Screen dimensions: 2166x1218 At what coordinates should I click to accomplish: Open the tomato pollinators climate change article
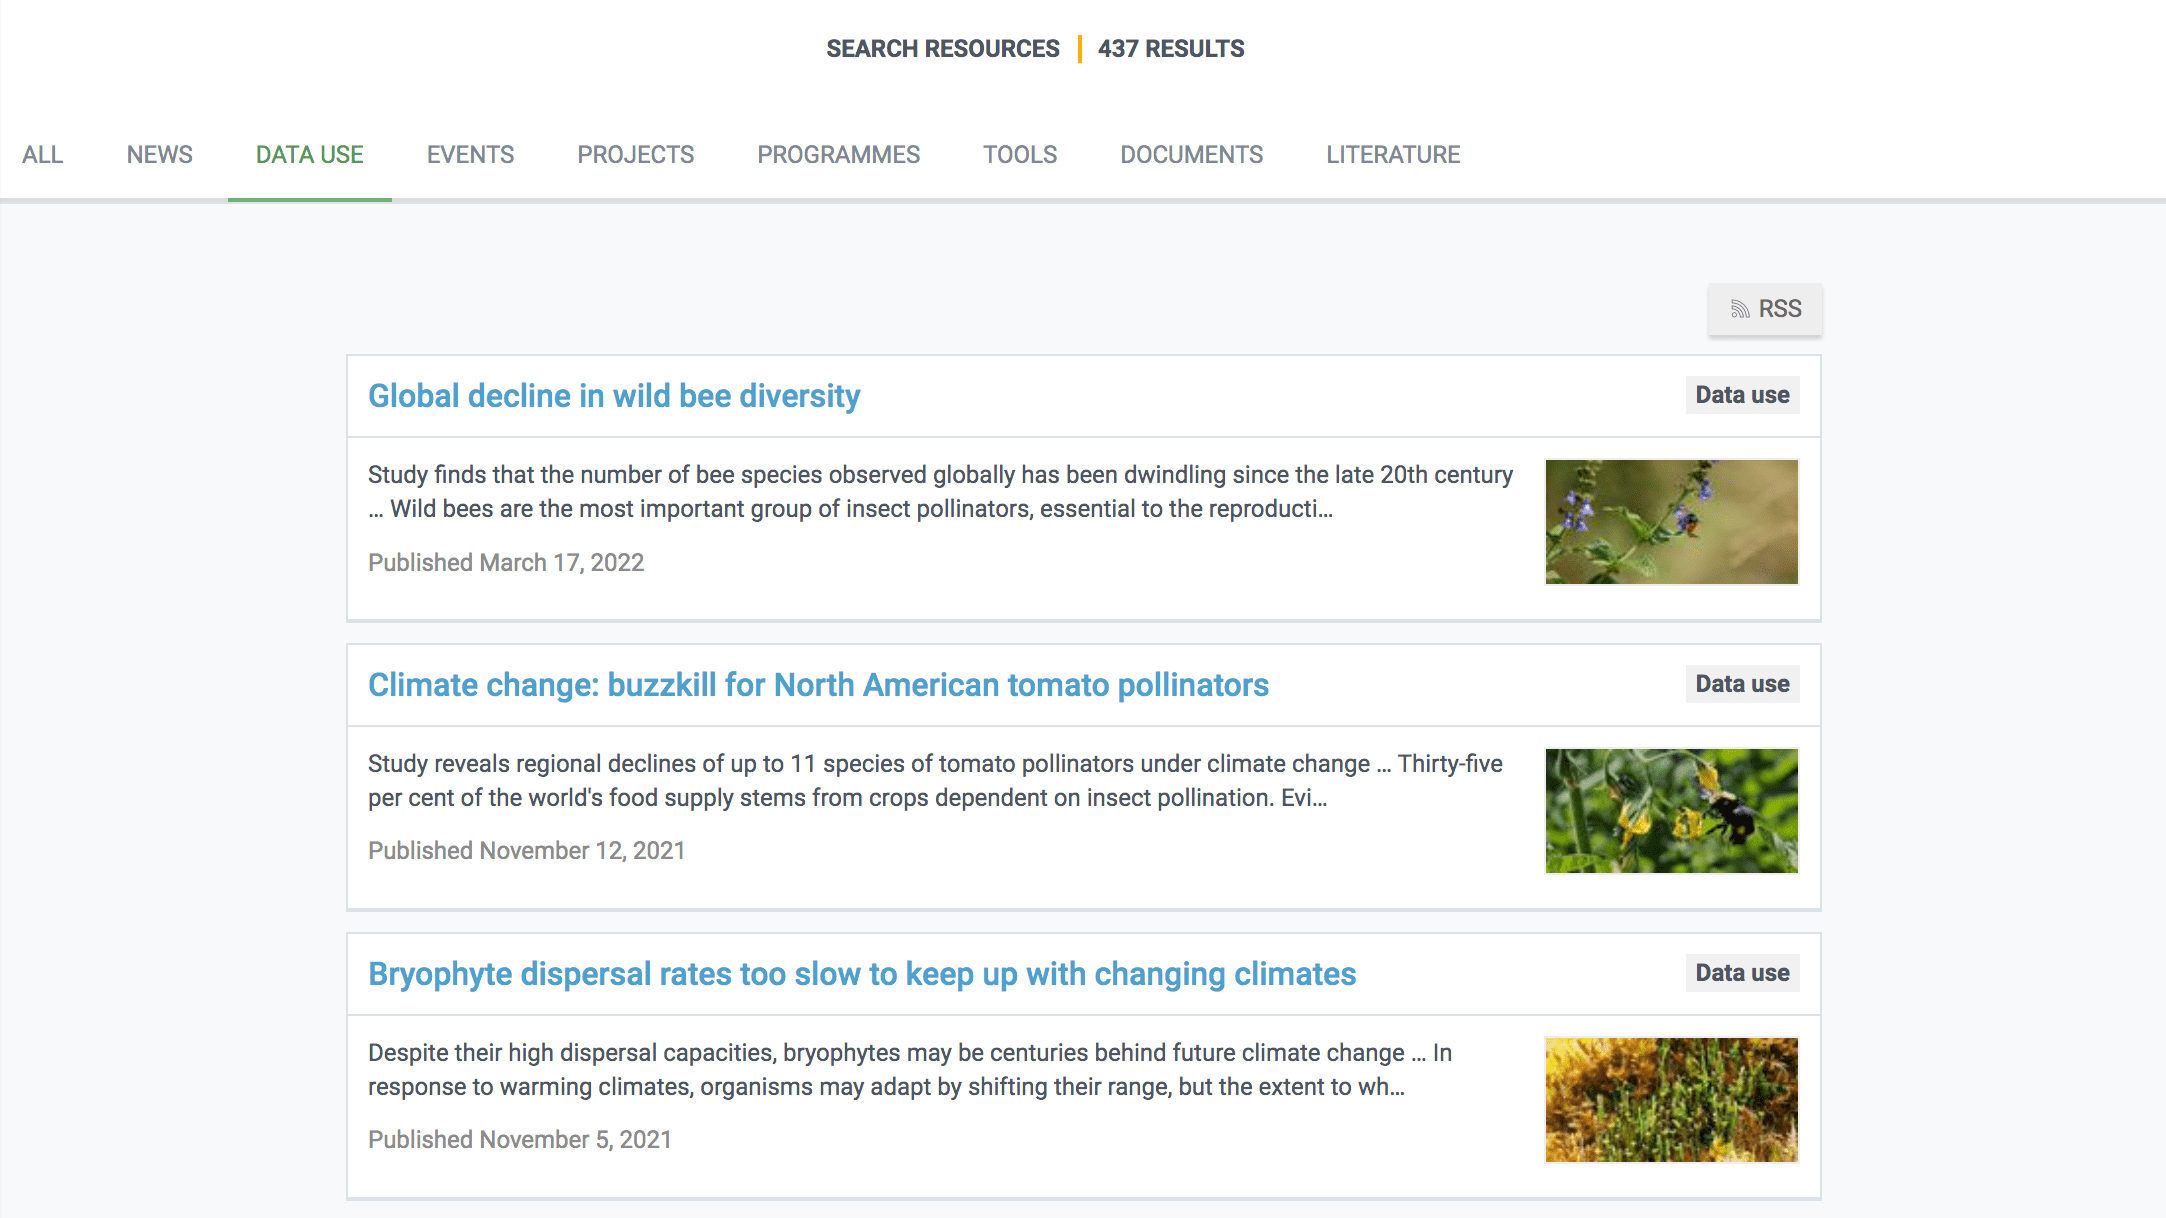tap(818, 685)
